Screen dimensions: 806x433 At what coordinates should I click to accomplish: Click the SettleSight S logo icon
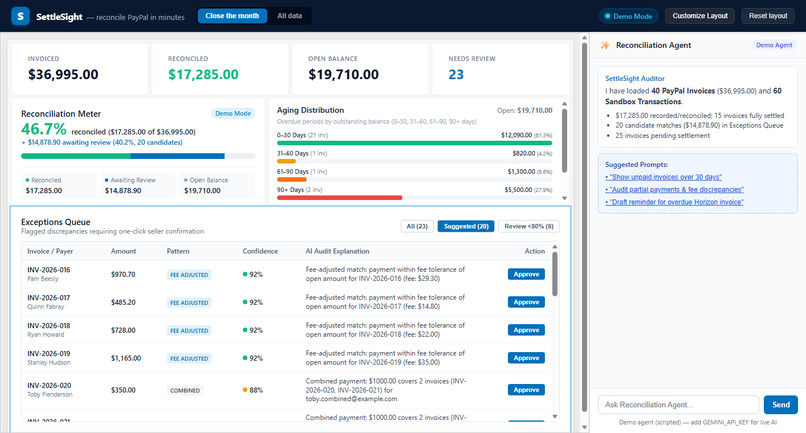(21, 16)
